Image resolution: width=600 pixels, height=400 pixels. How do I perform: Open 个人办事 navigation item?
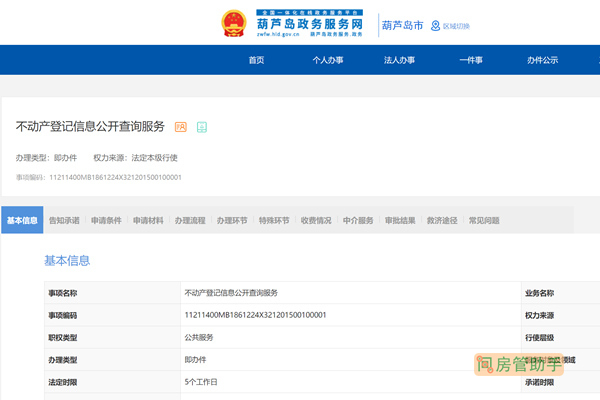[328, 60]
